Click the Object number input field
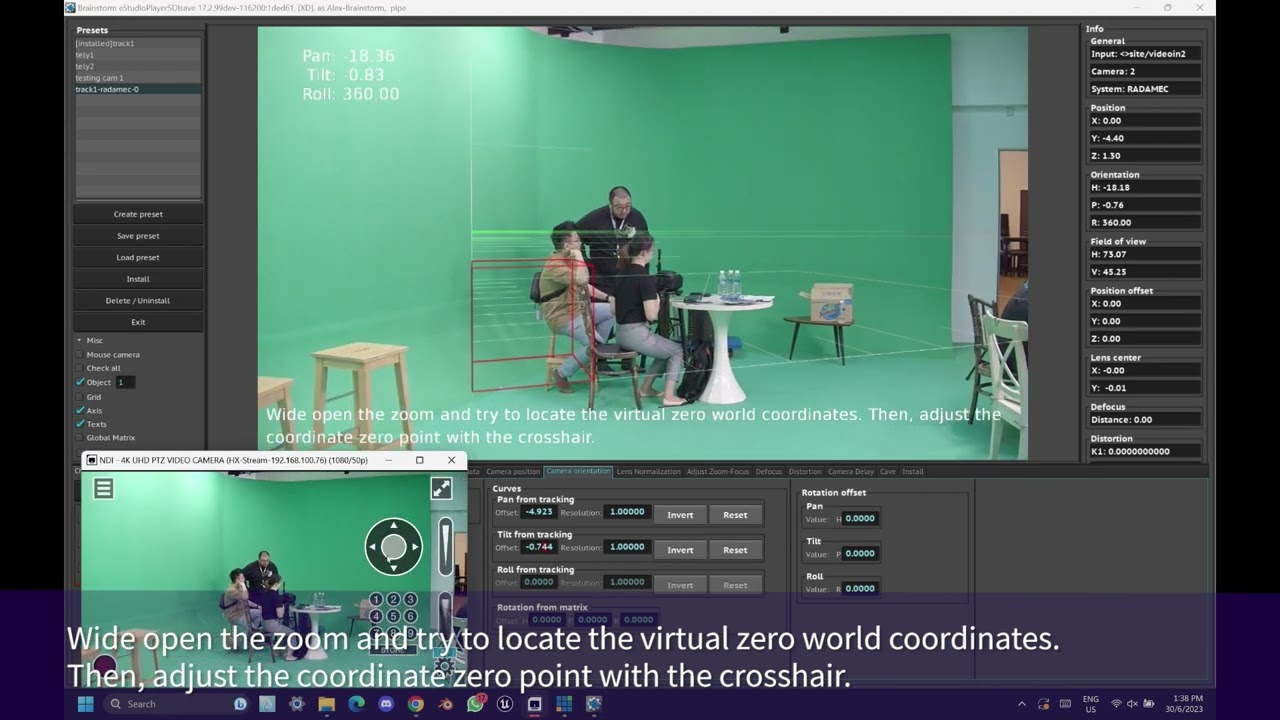This screenshot has width=1280, height=720. [x=125, y=382]
